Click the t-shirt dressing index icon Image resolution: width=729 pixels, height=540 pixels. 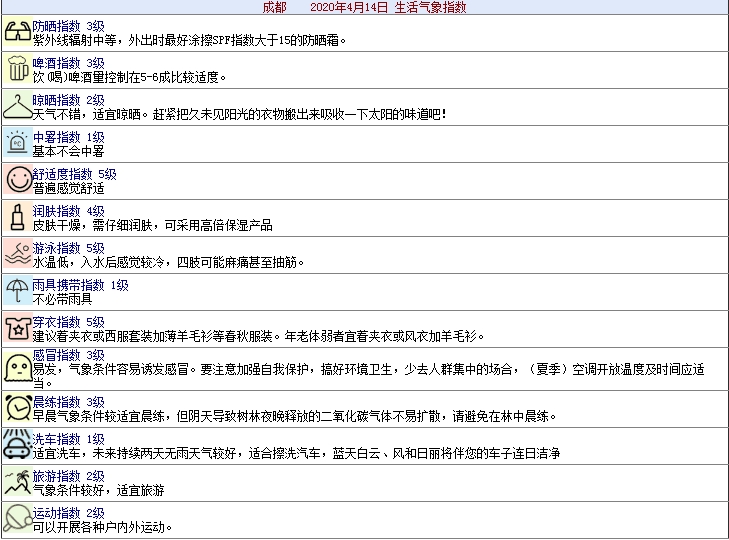tap(17, 328)
